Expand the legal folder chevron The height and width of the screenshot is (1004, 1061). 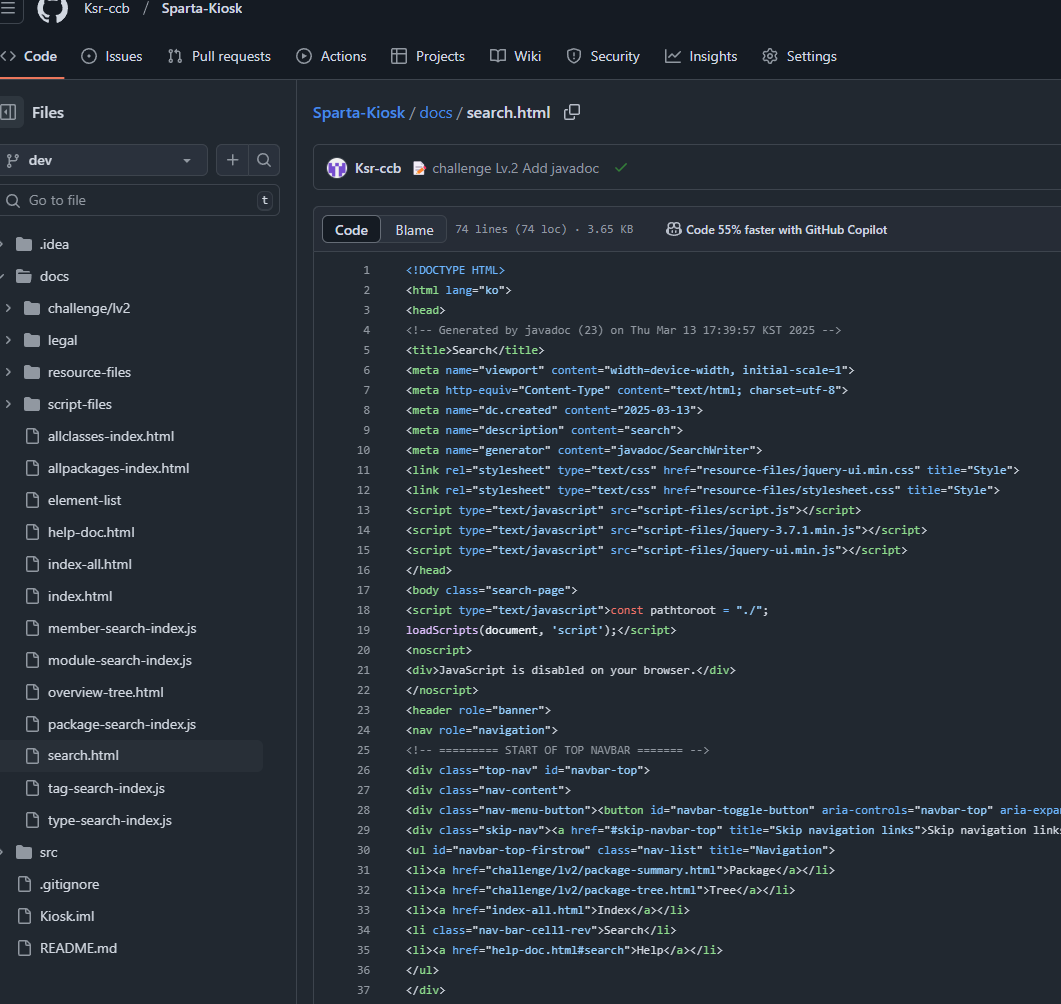[x=8, y=340]
